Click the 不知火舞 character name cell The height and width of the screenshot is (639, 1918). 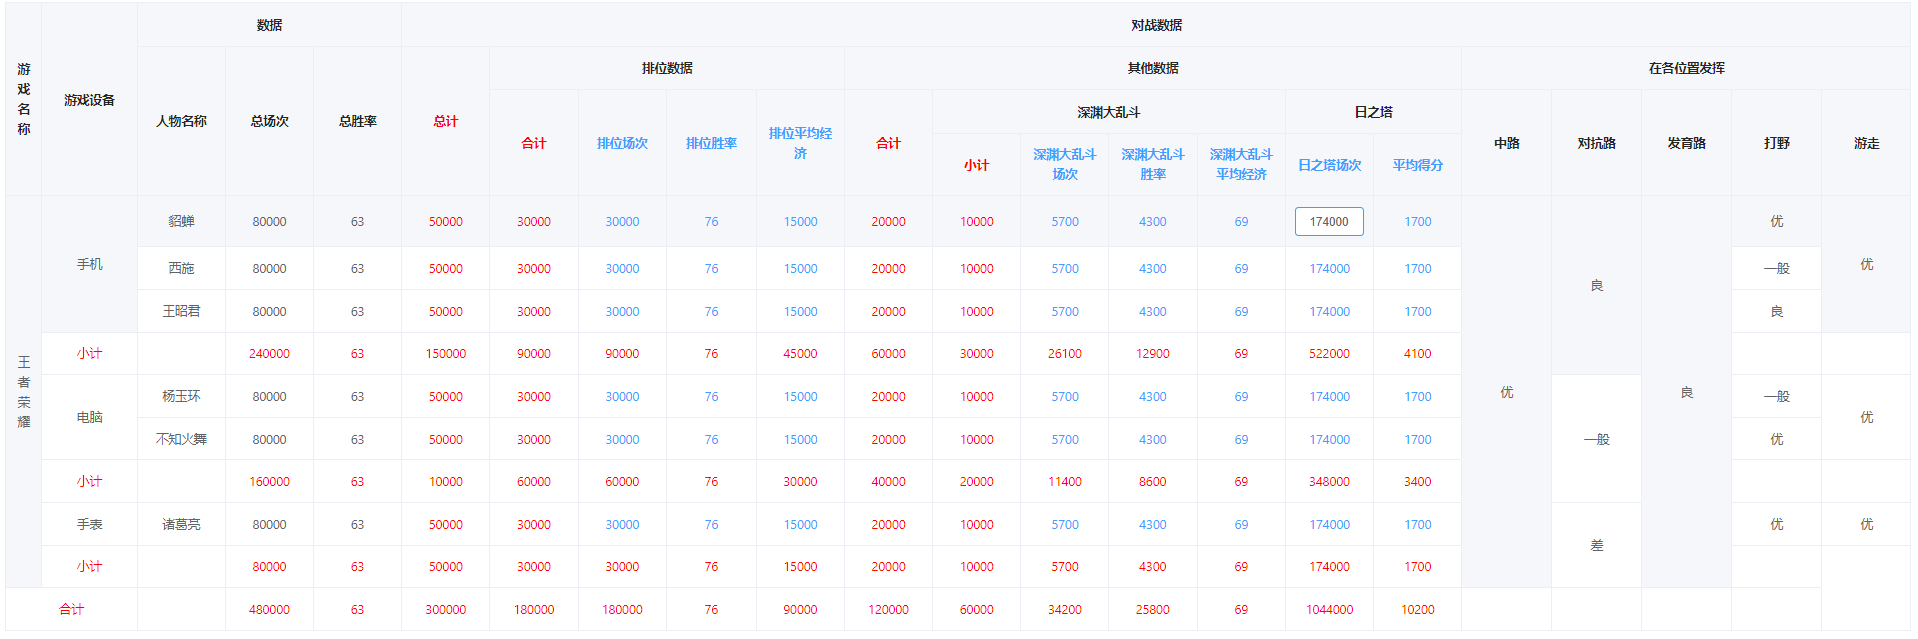click(x=181, y=439)
